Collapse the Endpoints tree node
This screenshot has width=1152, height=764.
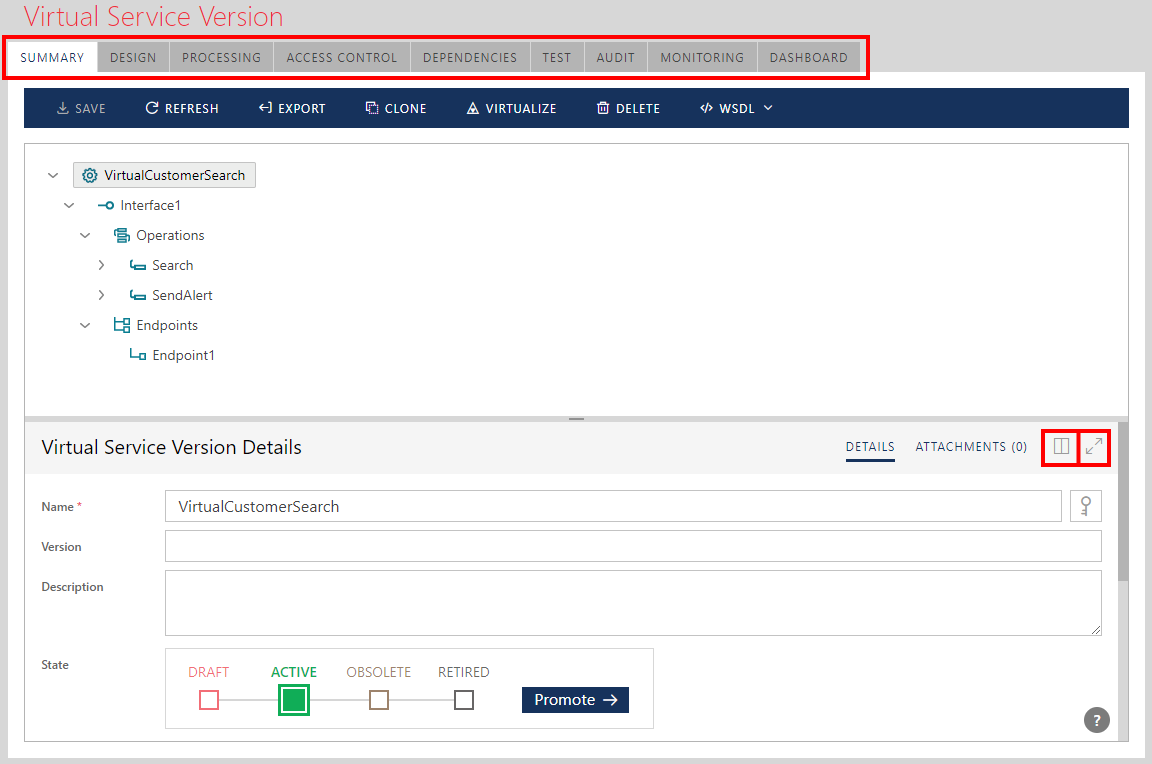[x=85, y=325]
